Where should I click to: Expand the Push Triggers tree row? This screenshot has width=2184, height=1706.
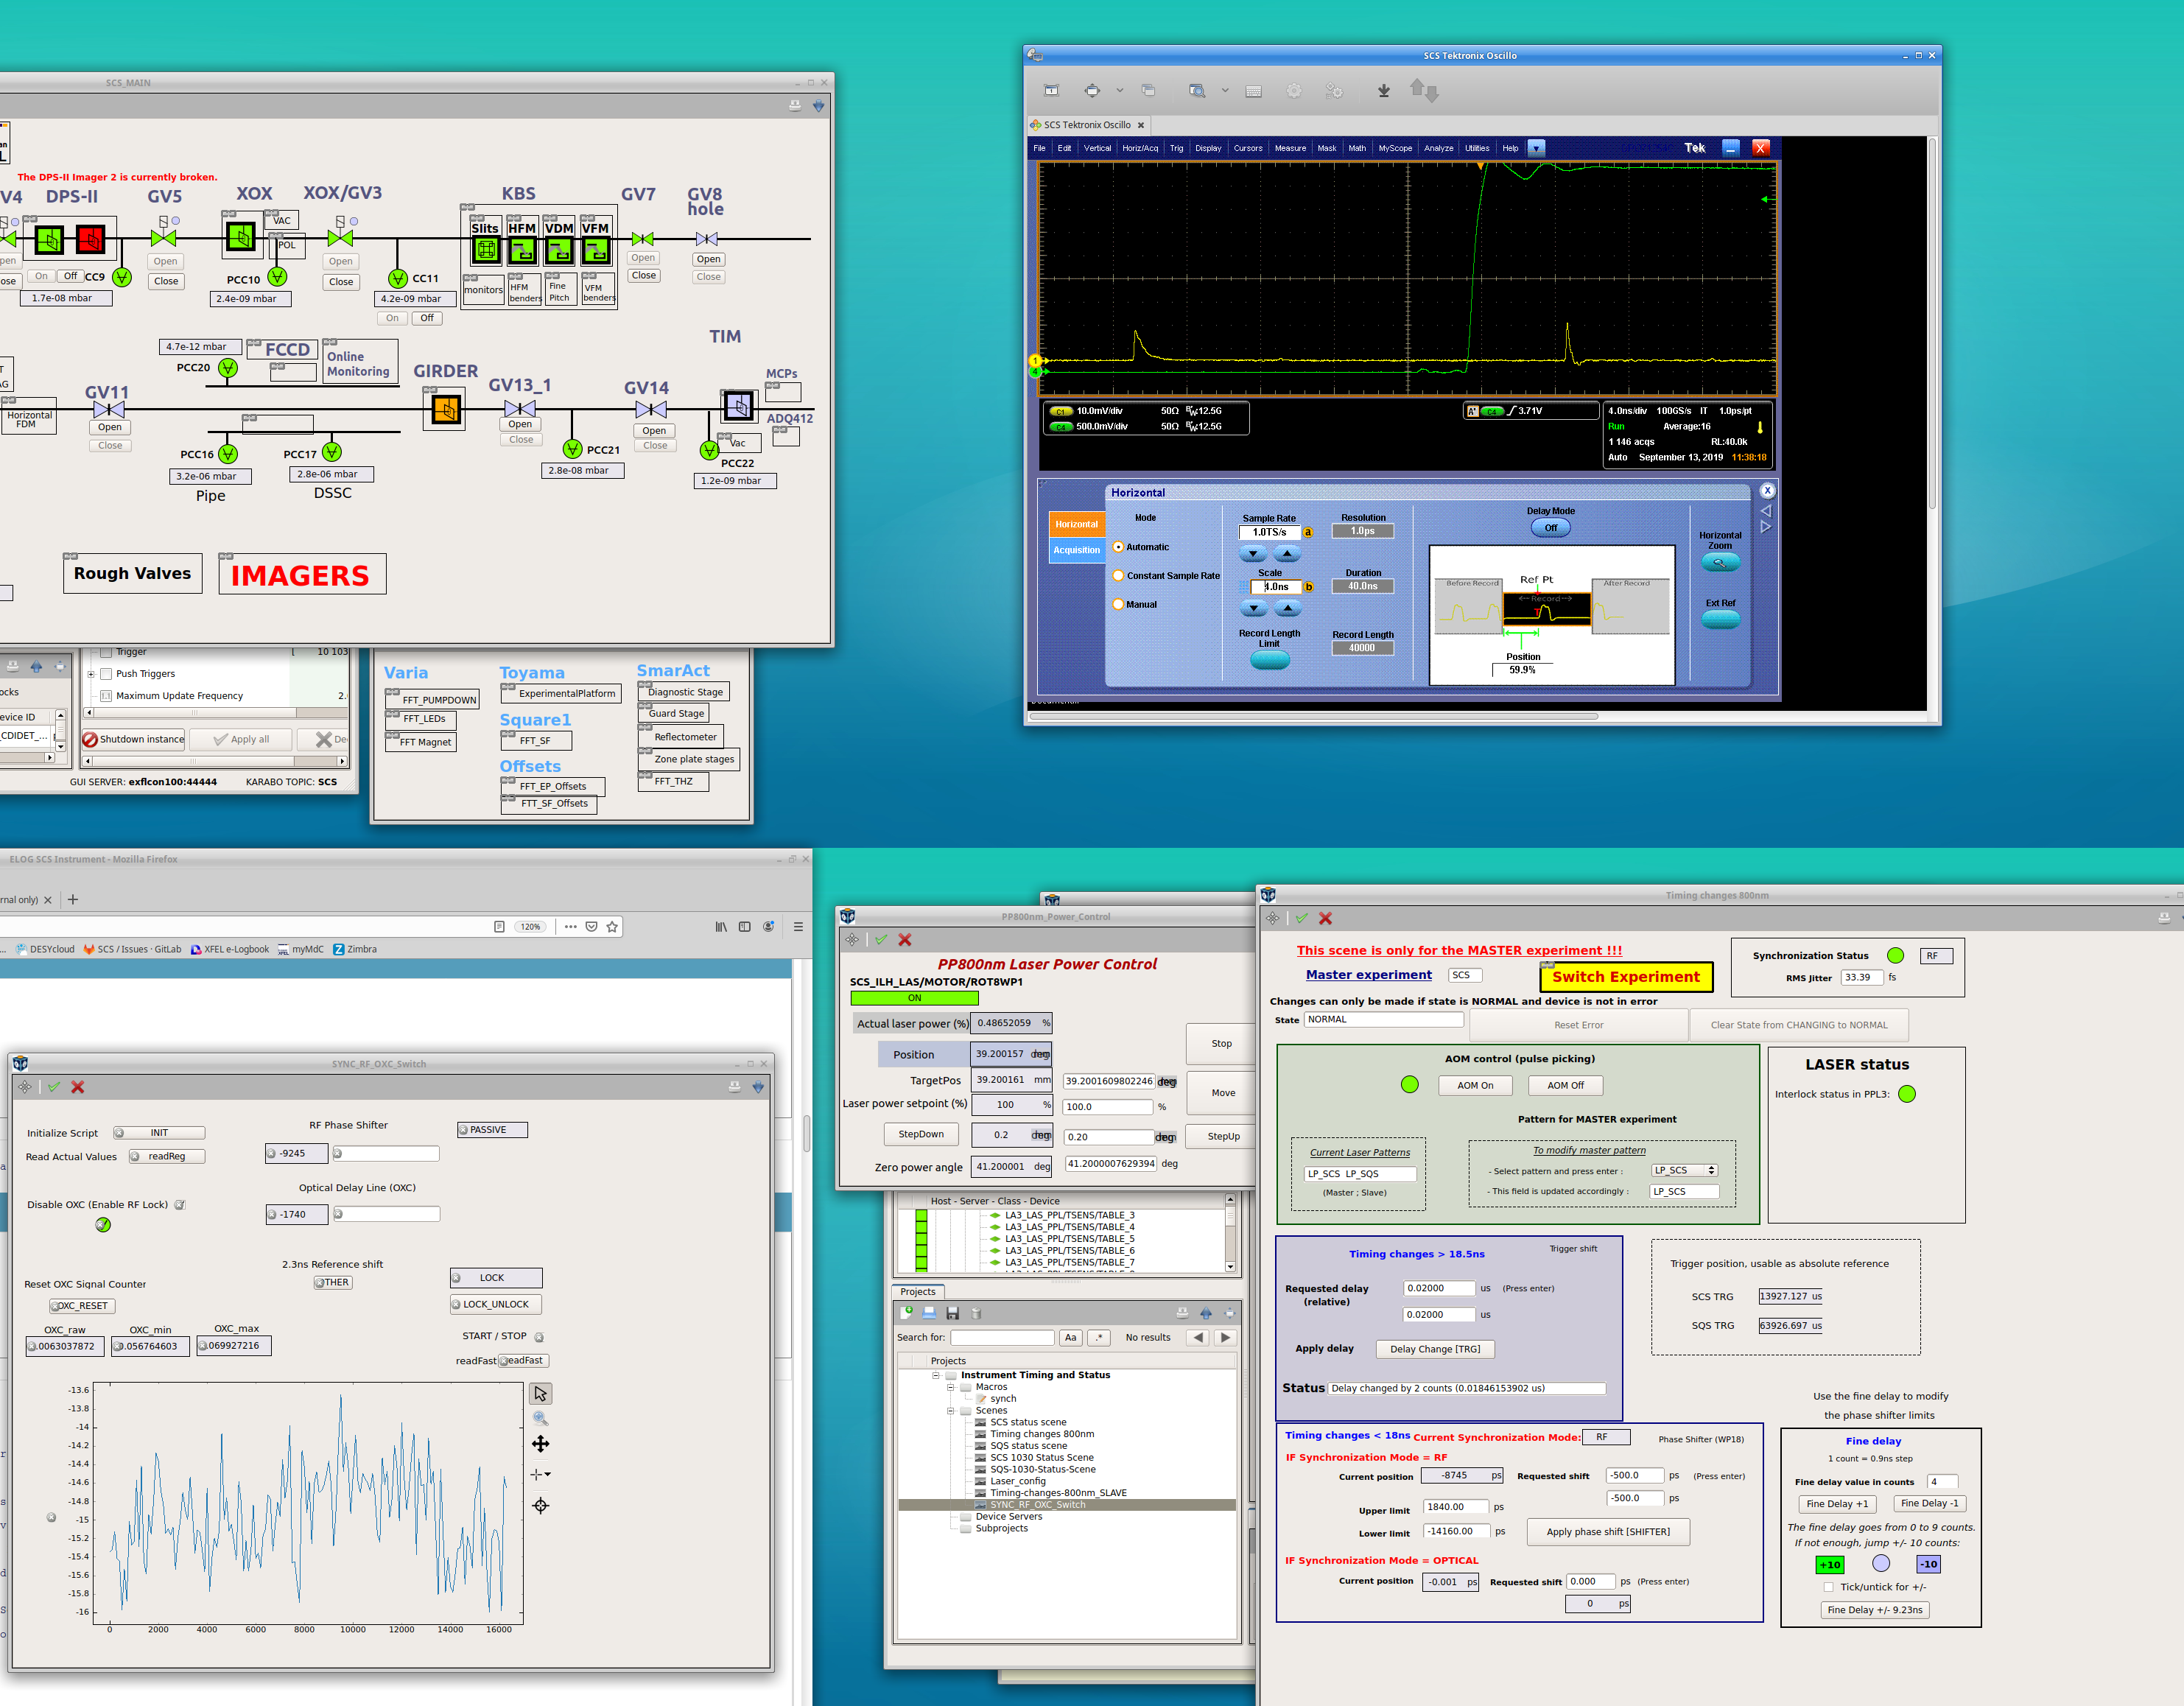point(91,674)
